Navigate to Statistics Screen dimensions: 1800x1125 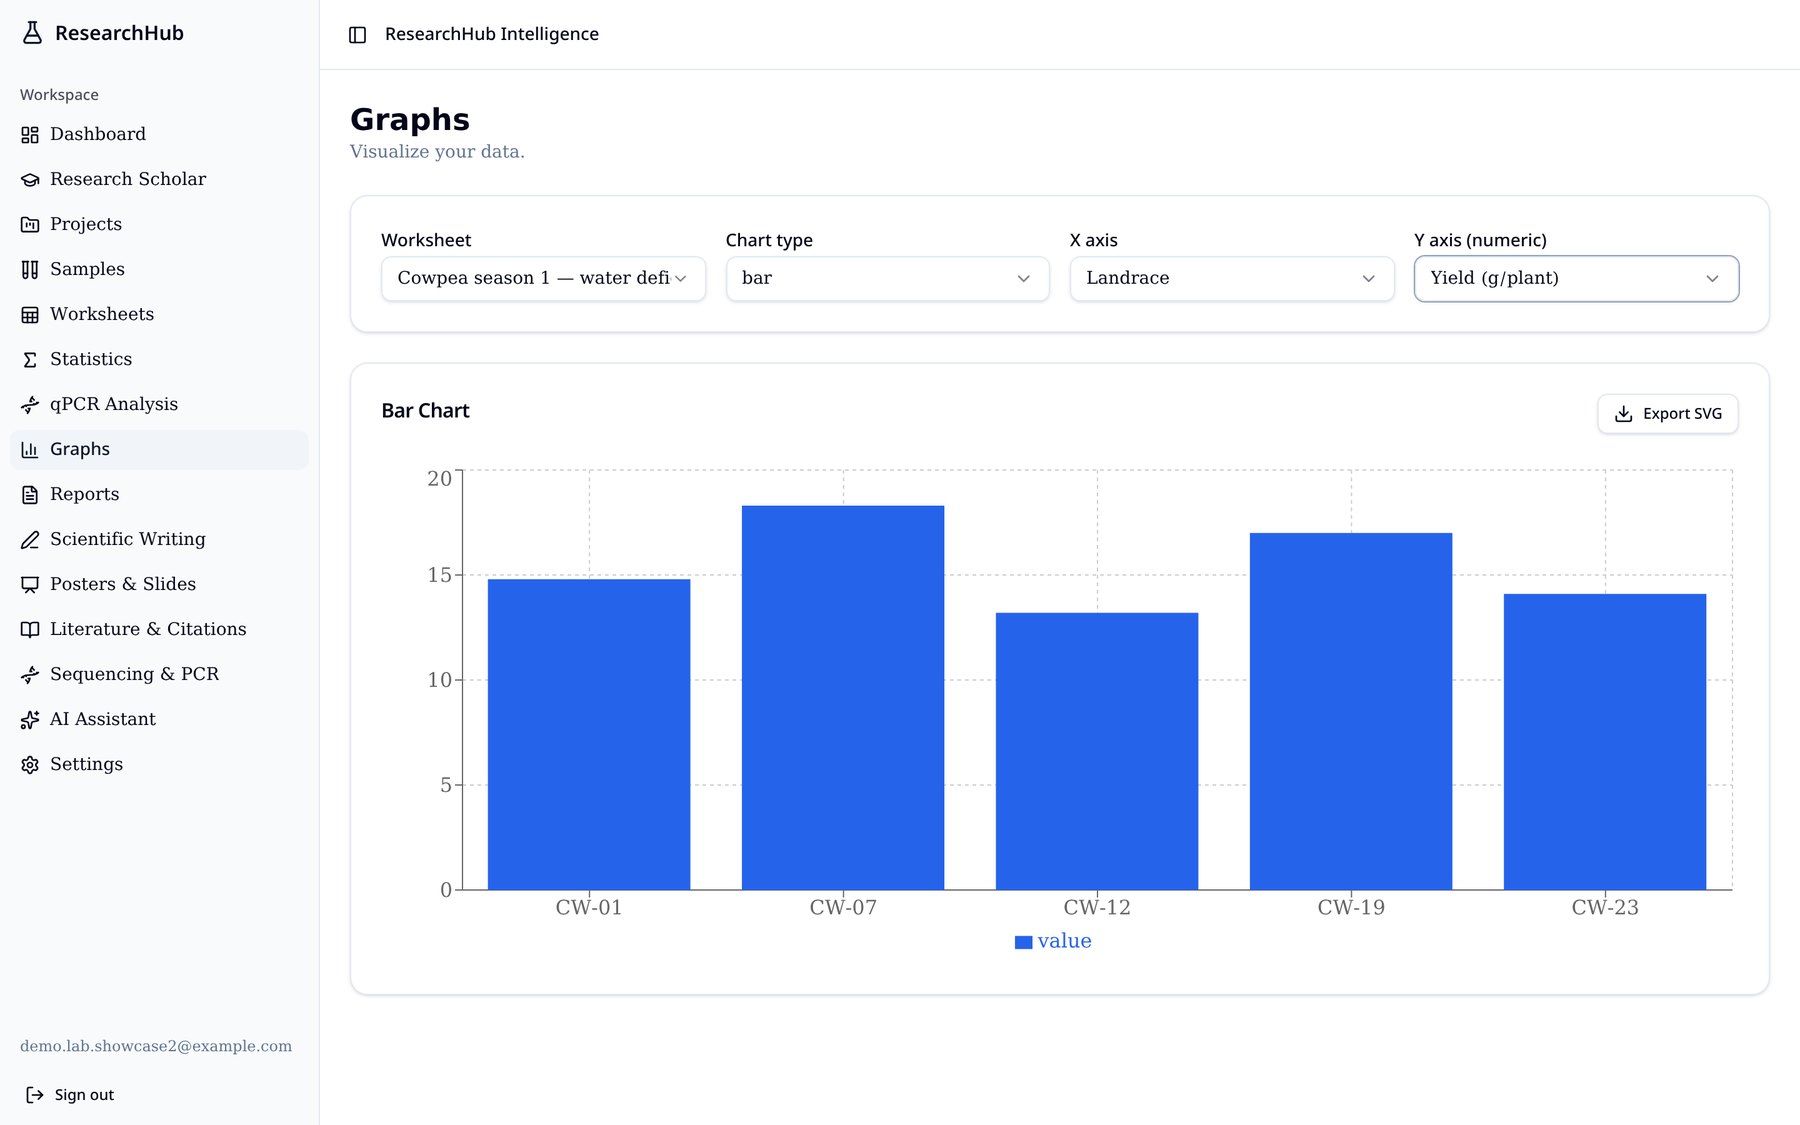coord(159,360)
